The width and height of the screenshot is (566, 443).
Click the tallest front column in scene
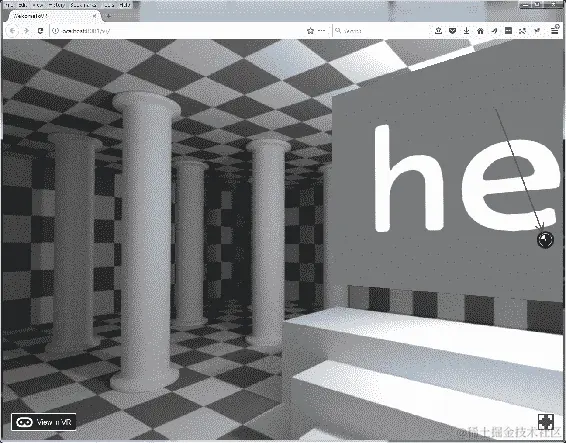click(145, 242)
